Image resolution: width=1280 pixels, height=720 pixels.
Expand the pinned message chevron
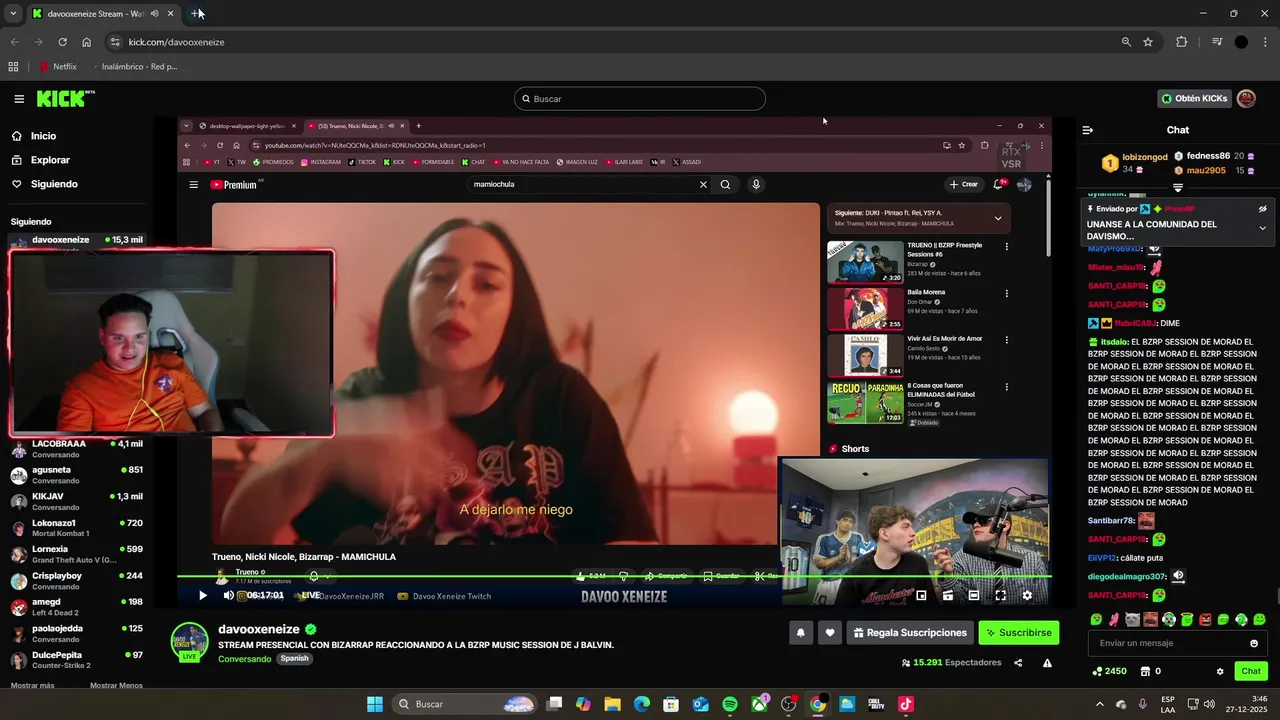[x=1262, y=228]
